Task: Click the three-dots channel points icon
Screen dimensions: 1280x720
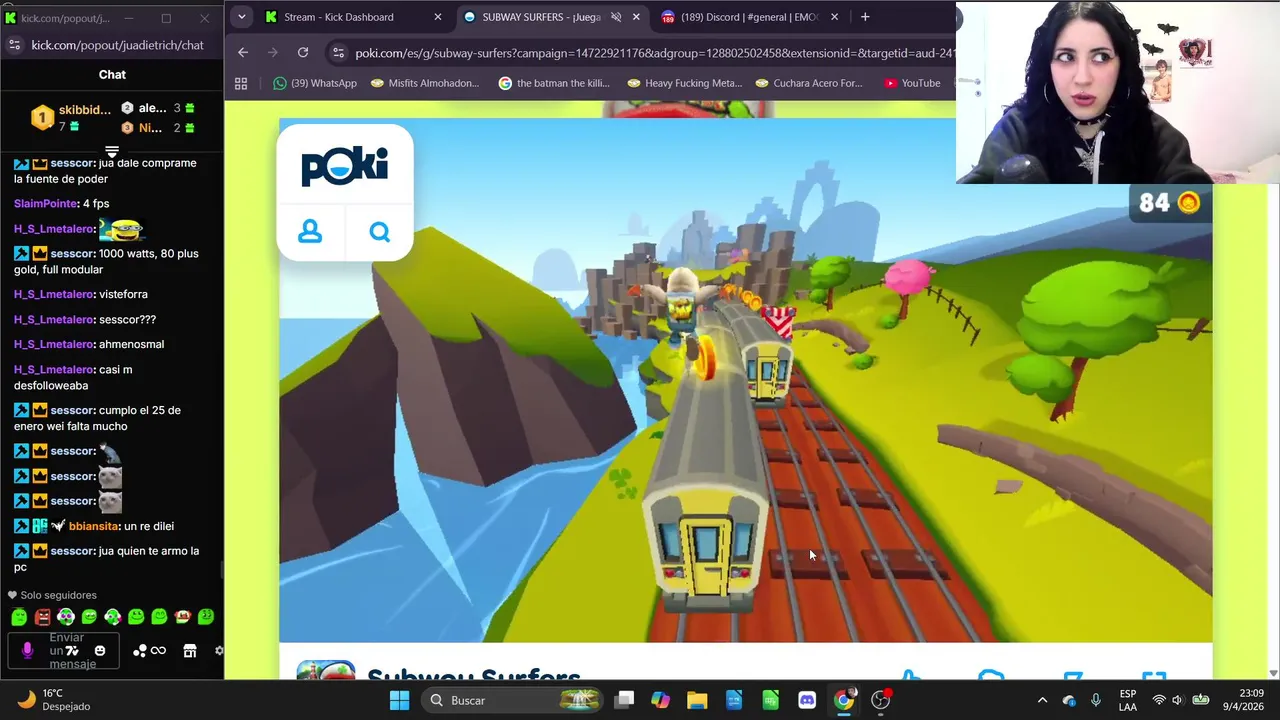Action: tap(140, 651)
